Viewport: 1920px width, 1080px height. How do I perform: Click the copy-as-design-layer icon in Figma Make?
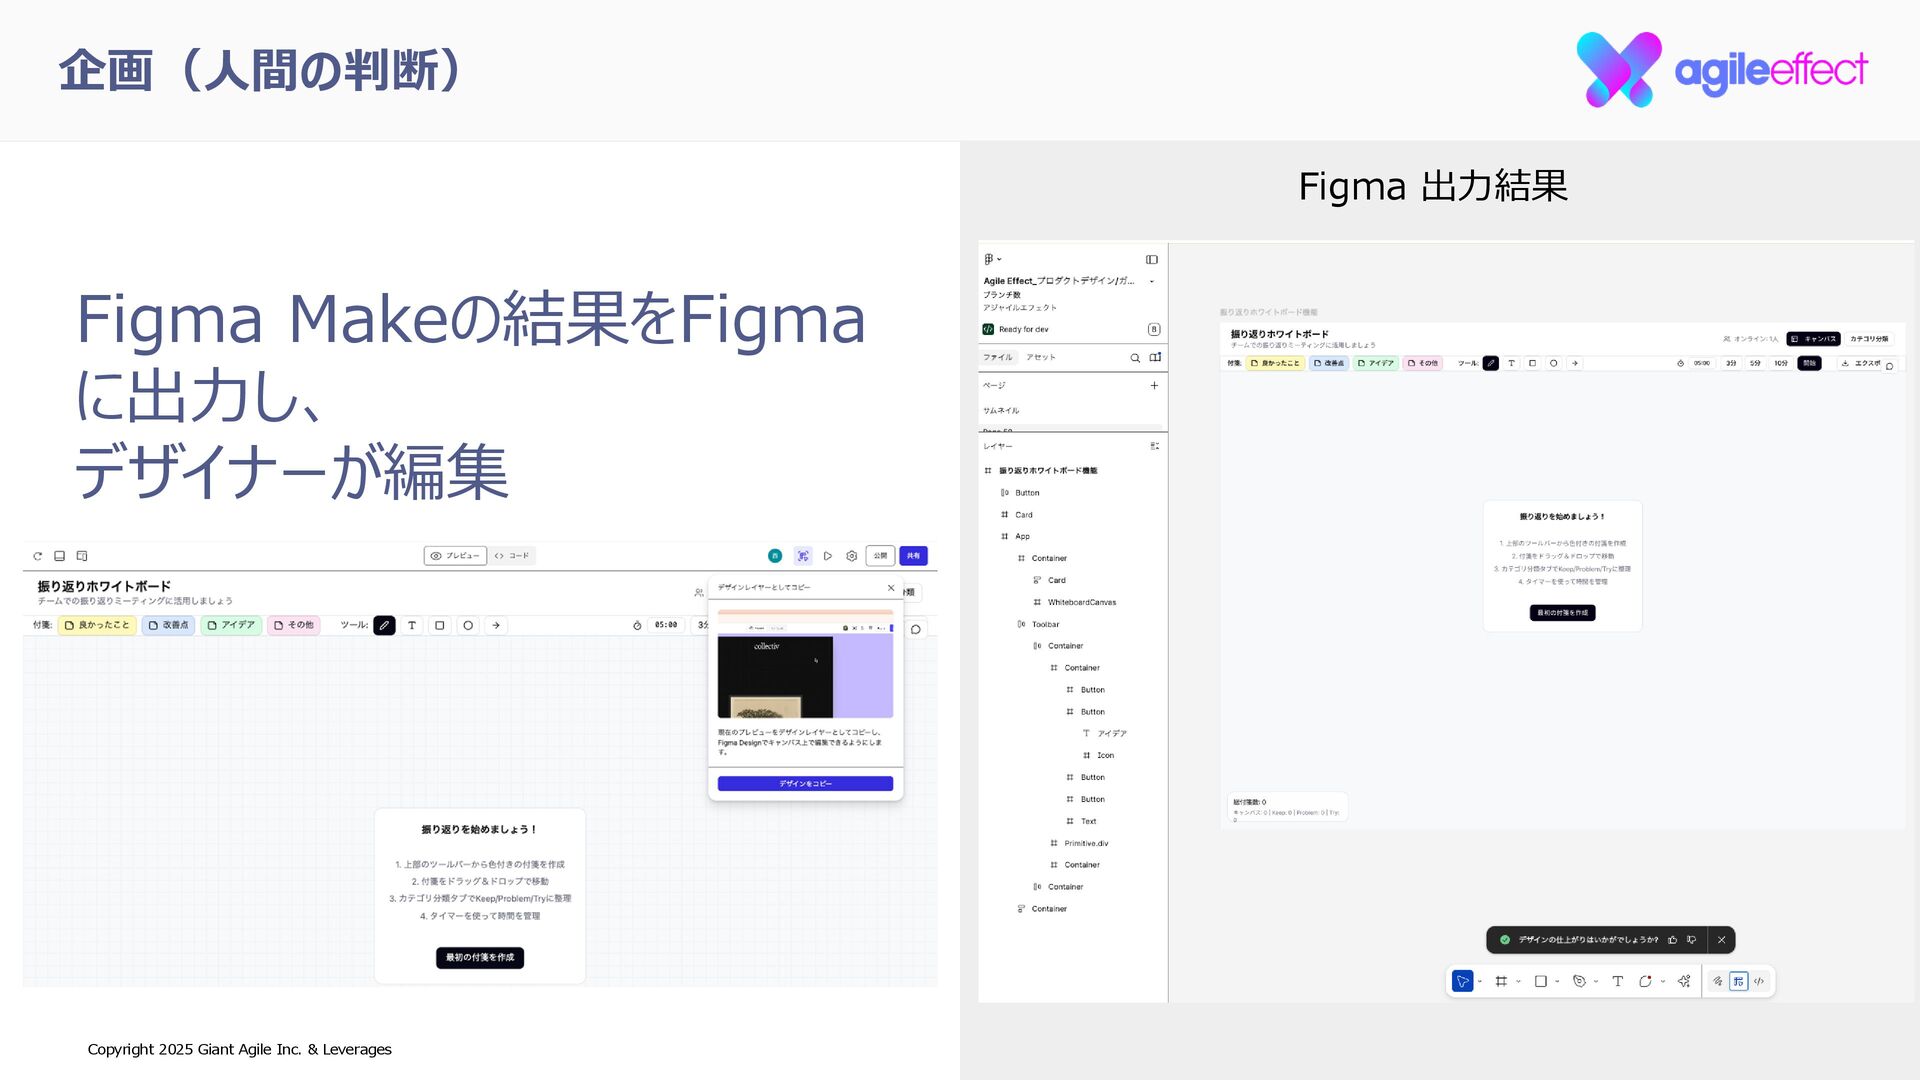[803, 556]
